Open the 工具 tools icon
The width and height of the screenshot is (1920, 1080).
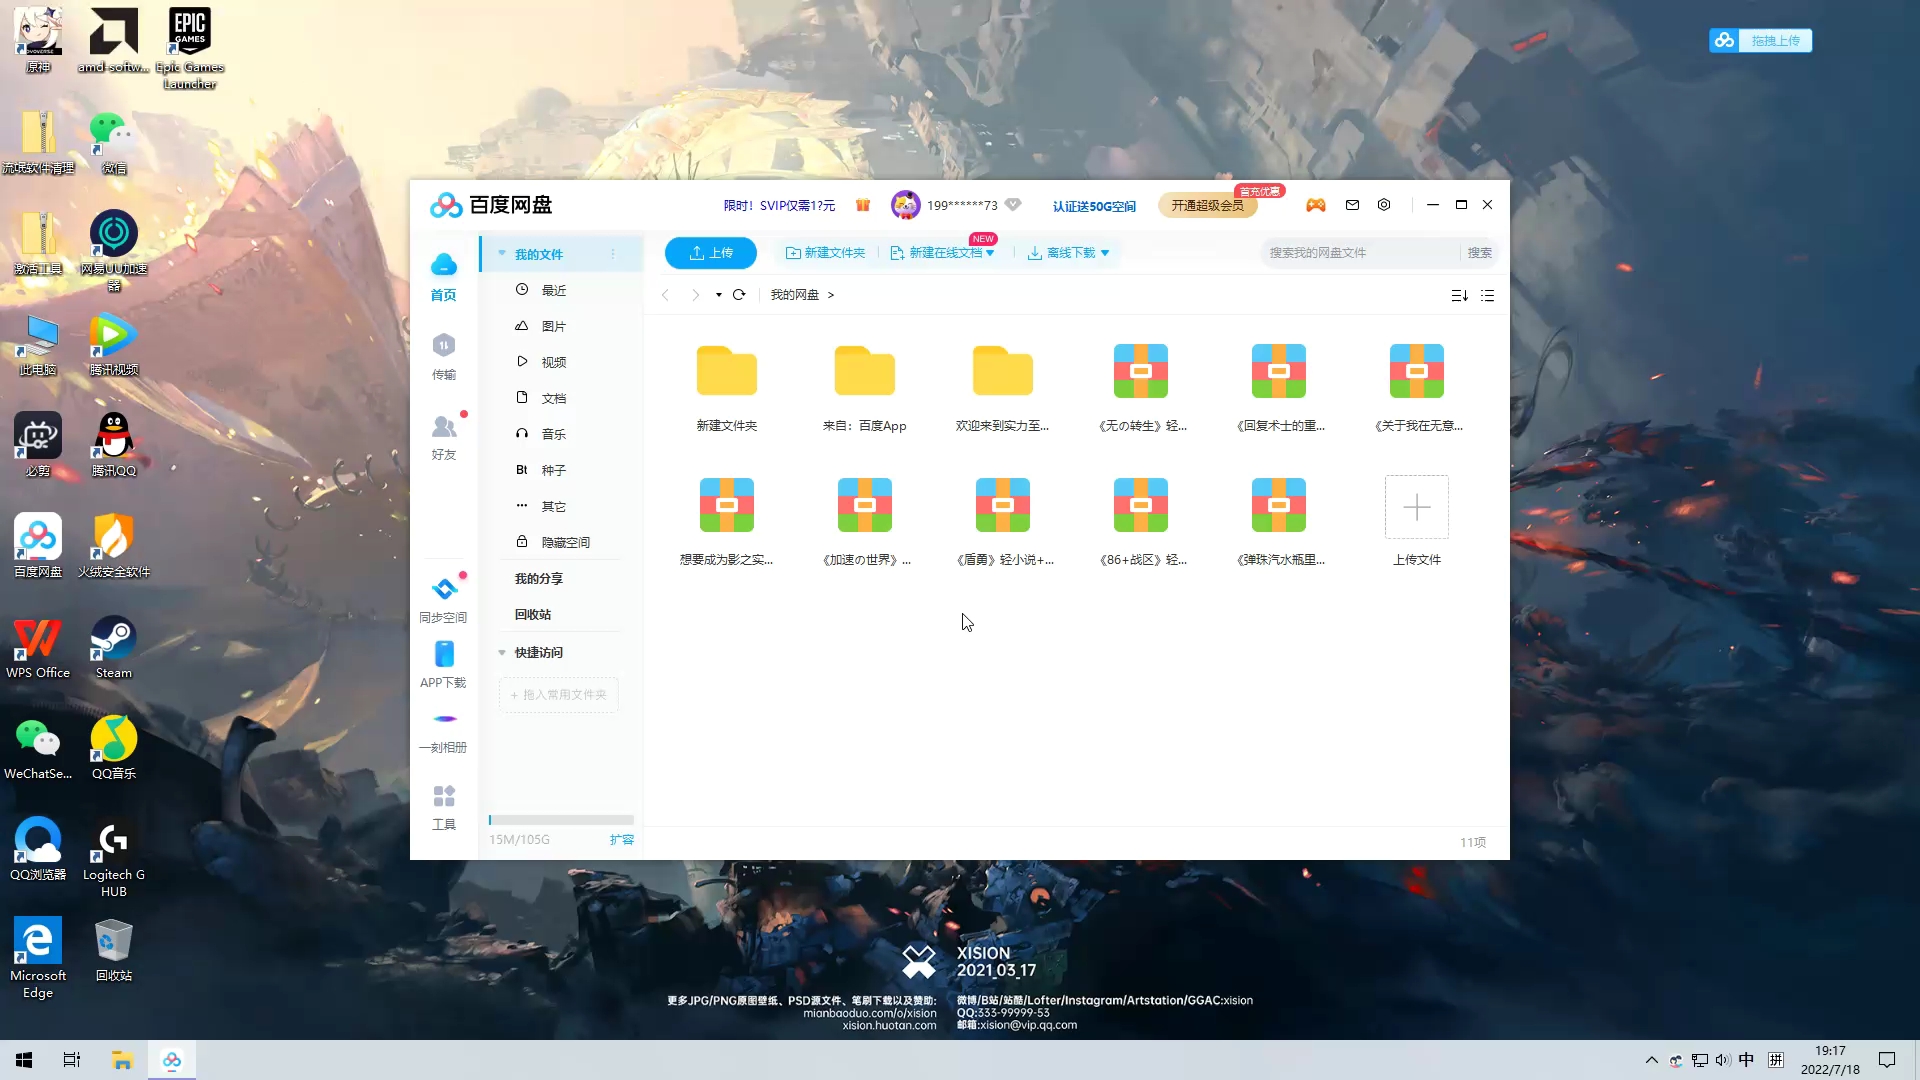[x=444, y=807]
